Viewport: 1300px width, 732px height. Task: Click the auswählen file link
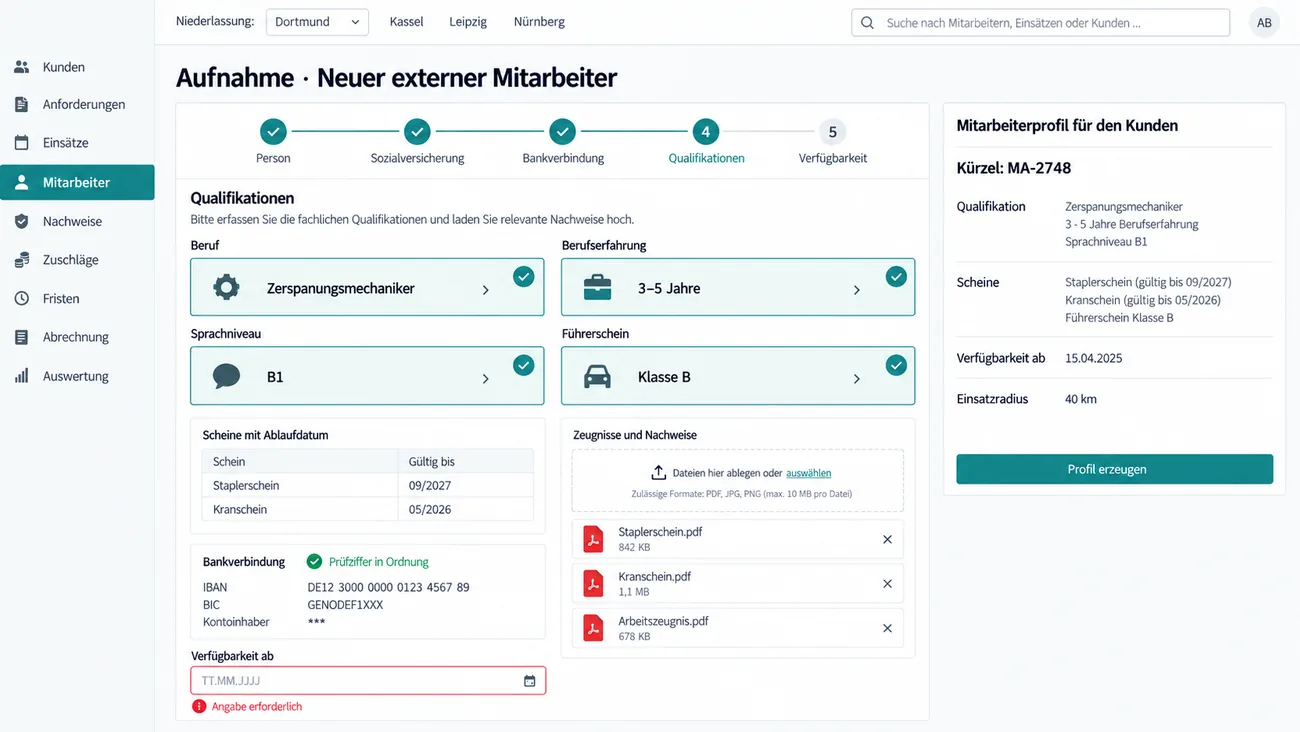tap(808, 473)
